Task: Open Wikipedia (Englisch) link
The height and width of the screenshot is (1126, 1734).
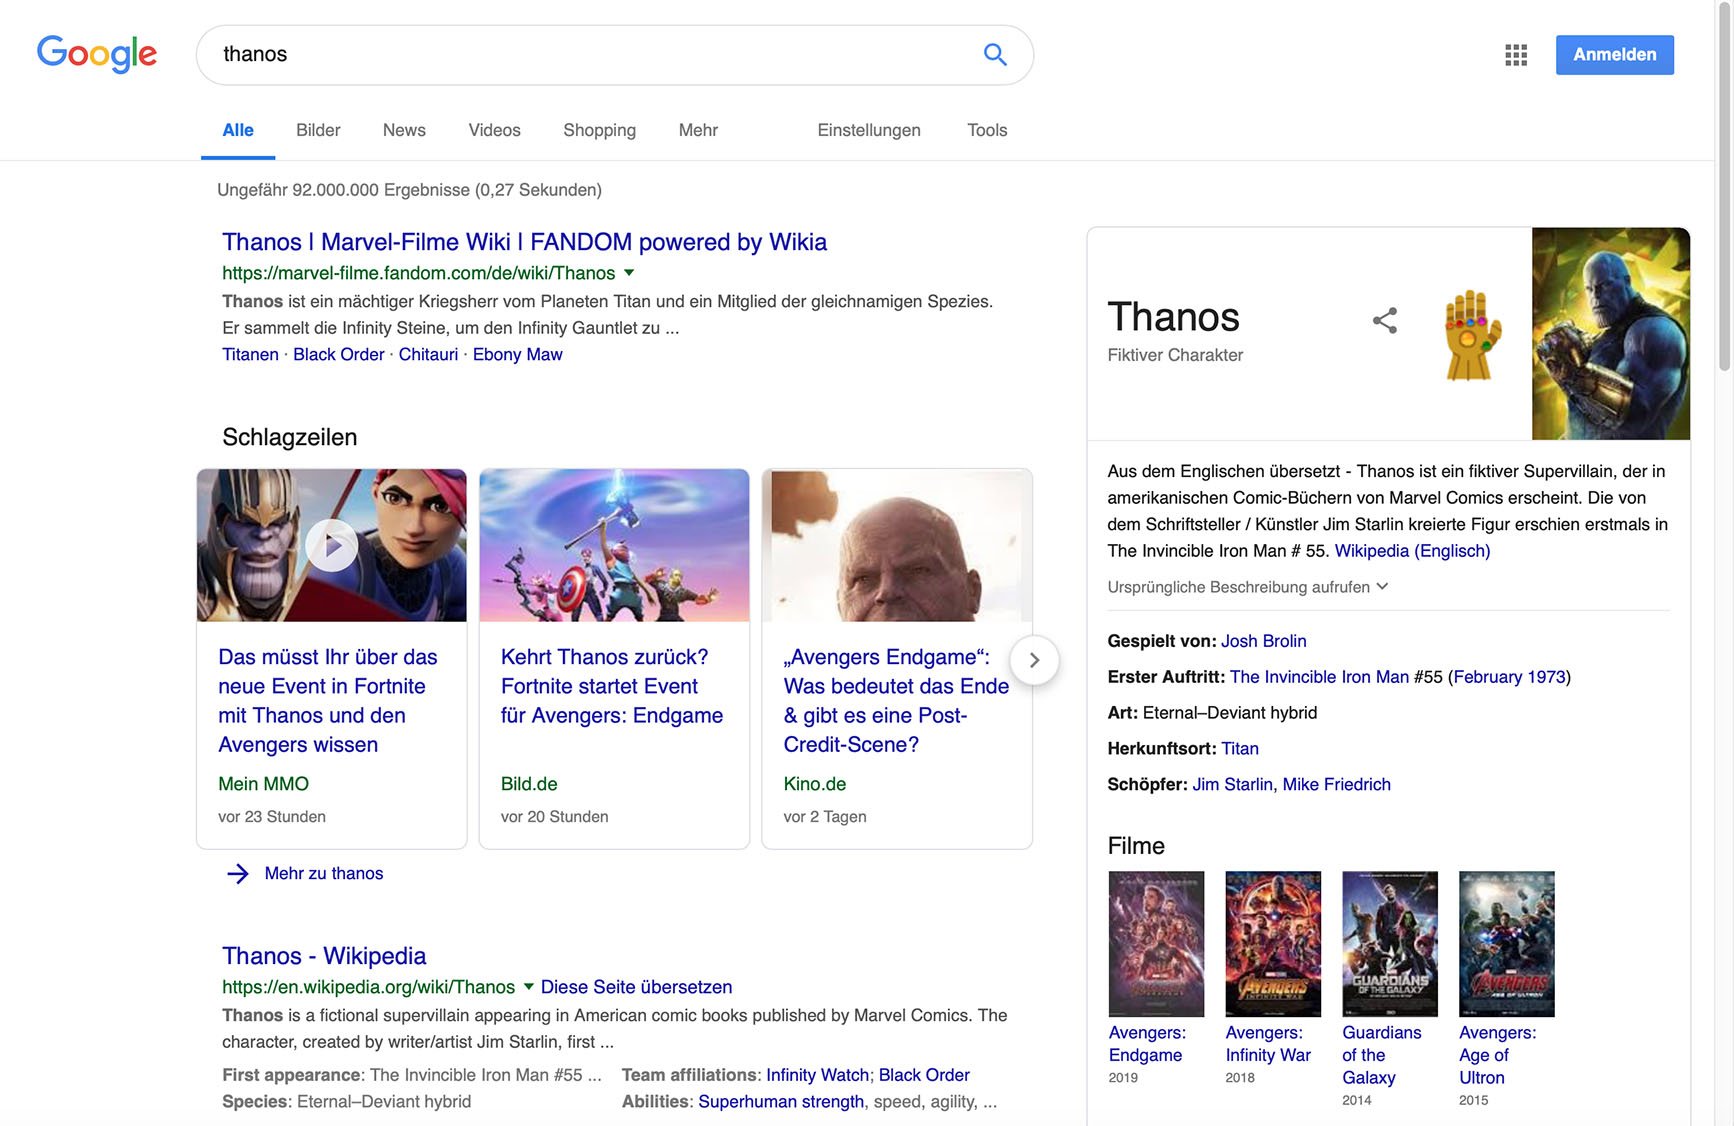Action: pyautogui.click(x=1412, y=551)
